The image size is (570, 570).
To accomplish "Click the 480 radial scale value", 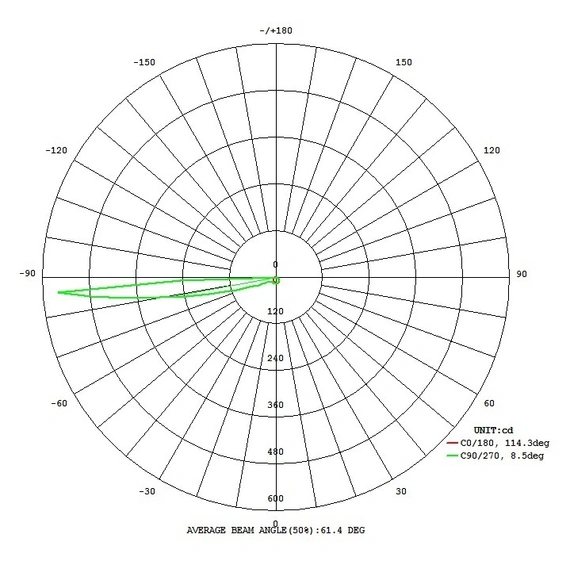I will pyautogui.click(x=275, y=451).
